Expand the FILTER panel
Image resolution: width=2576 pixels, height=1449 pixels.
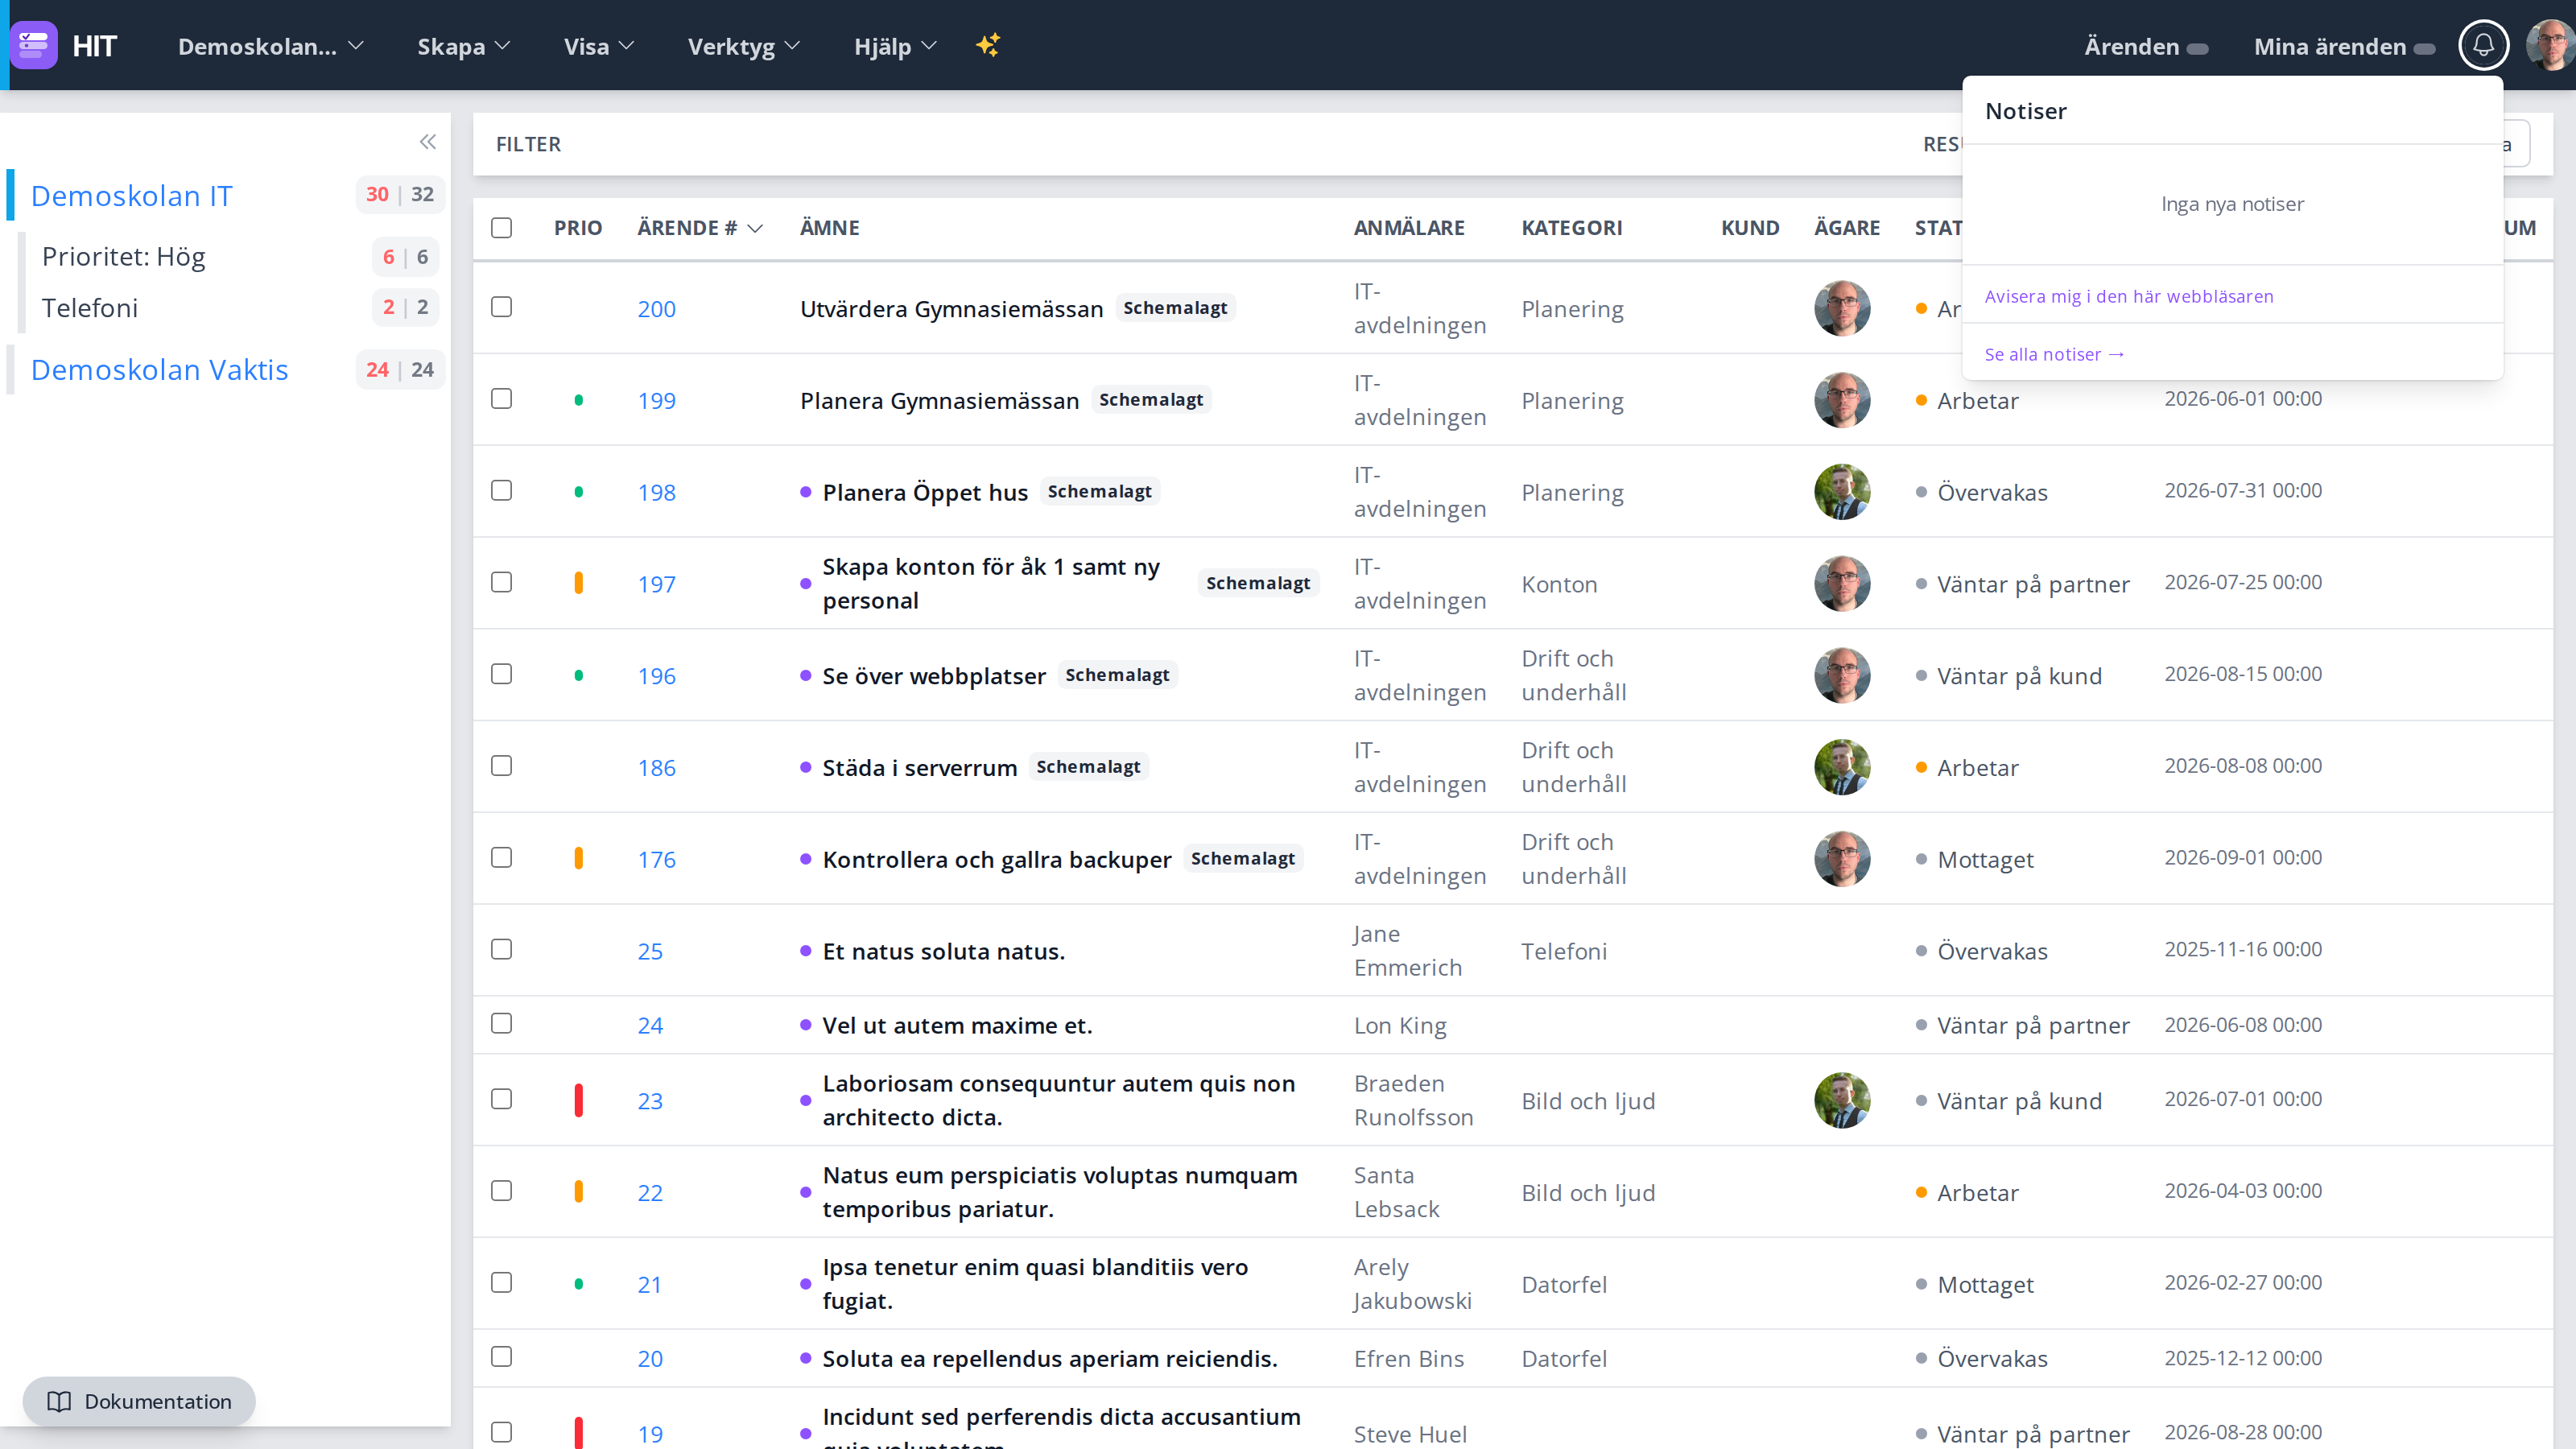pos(528,144)
